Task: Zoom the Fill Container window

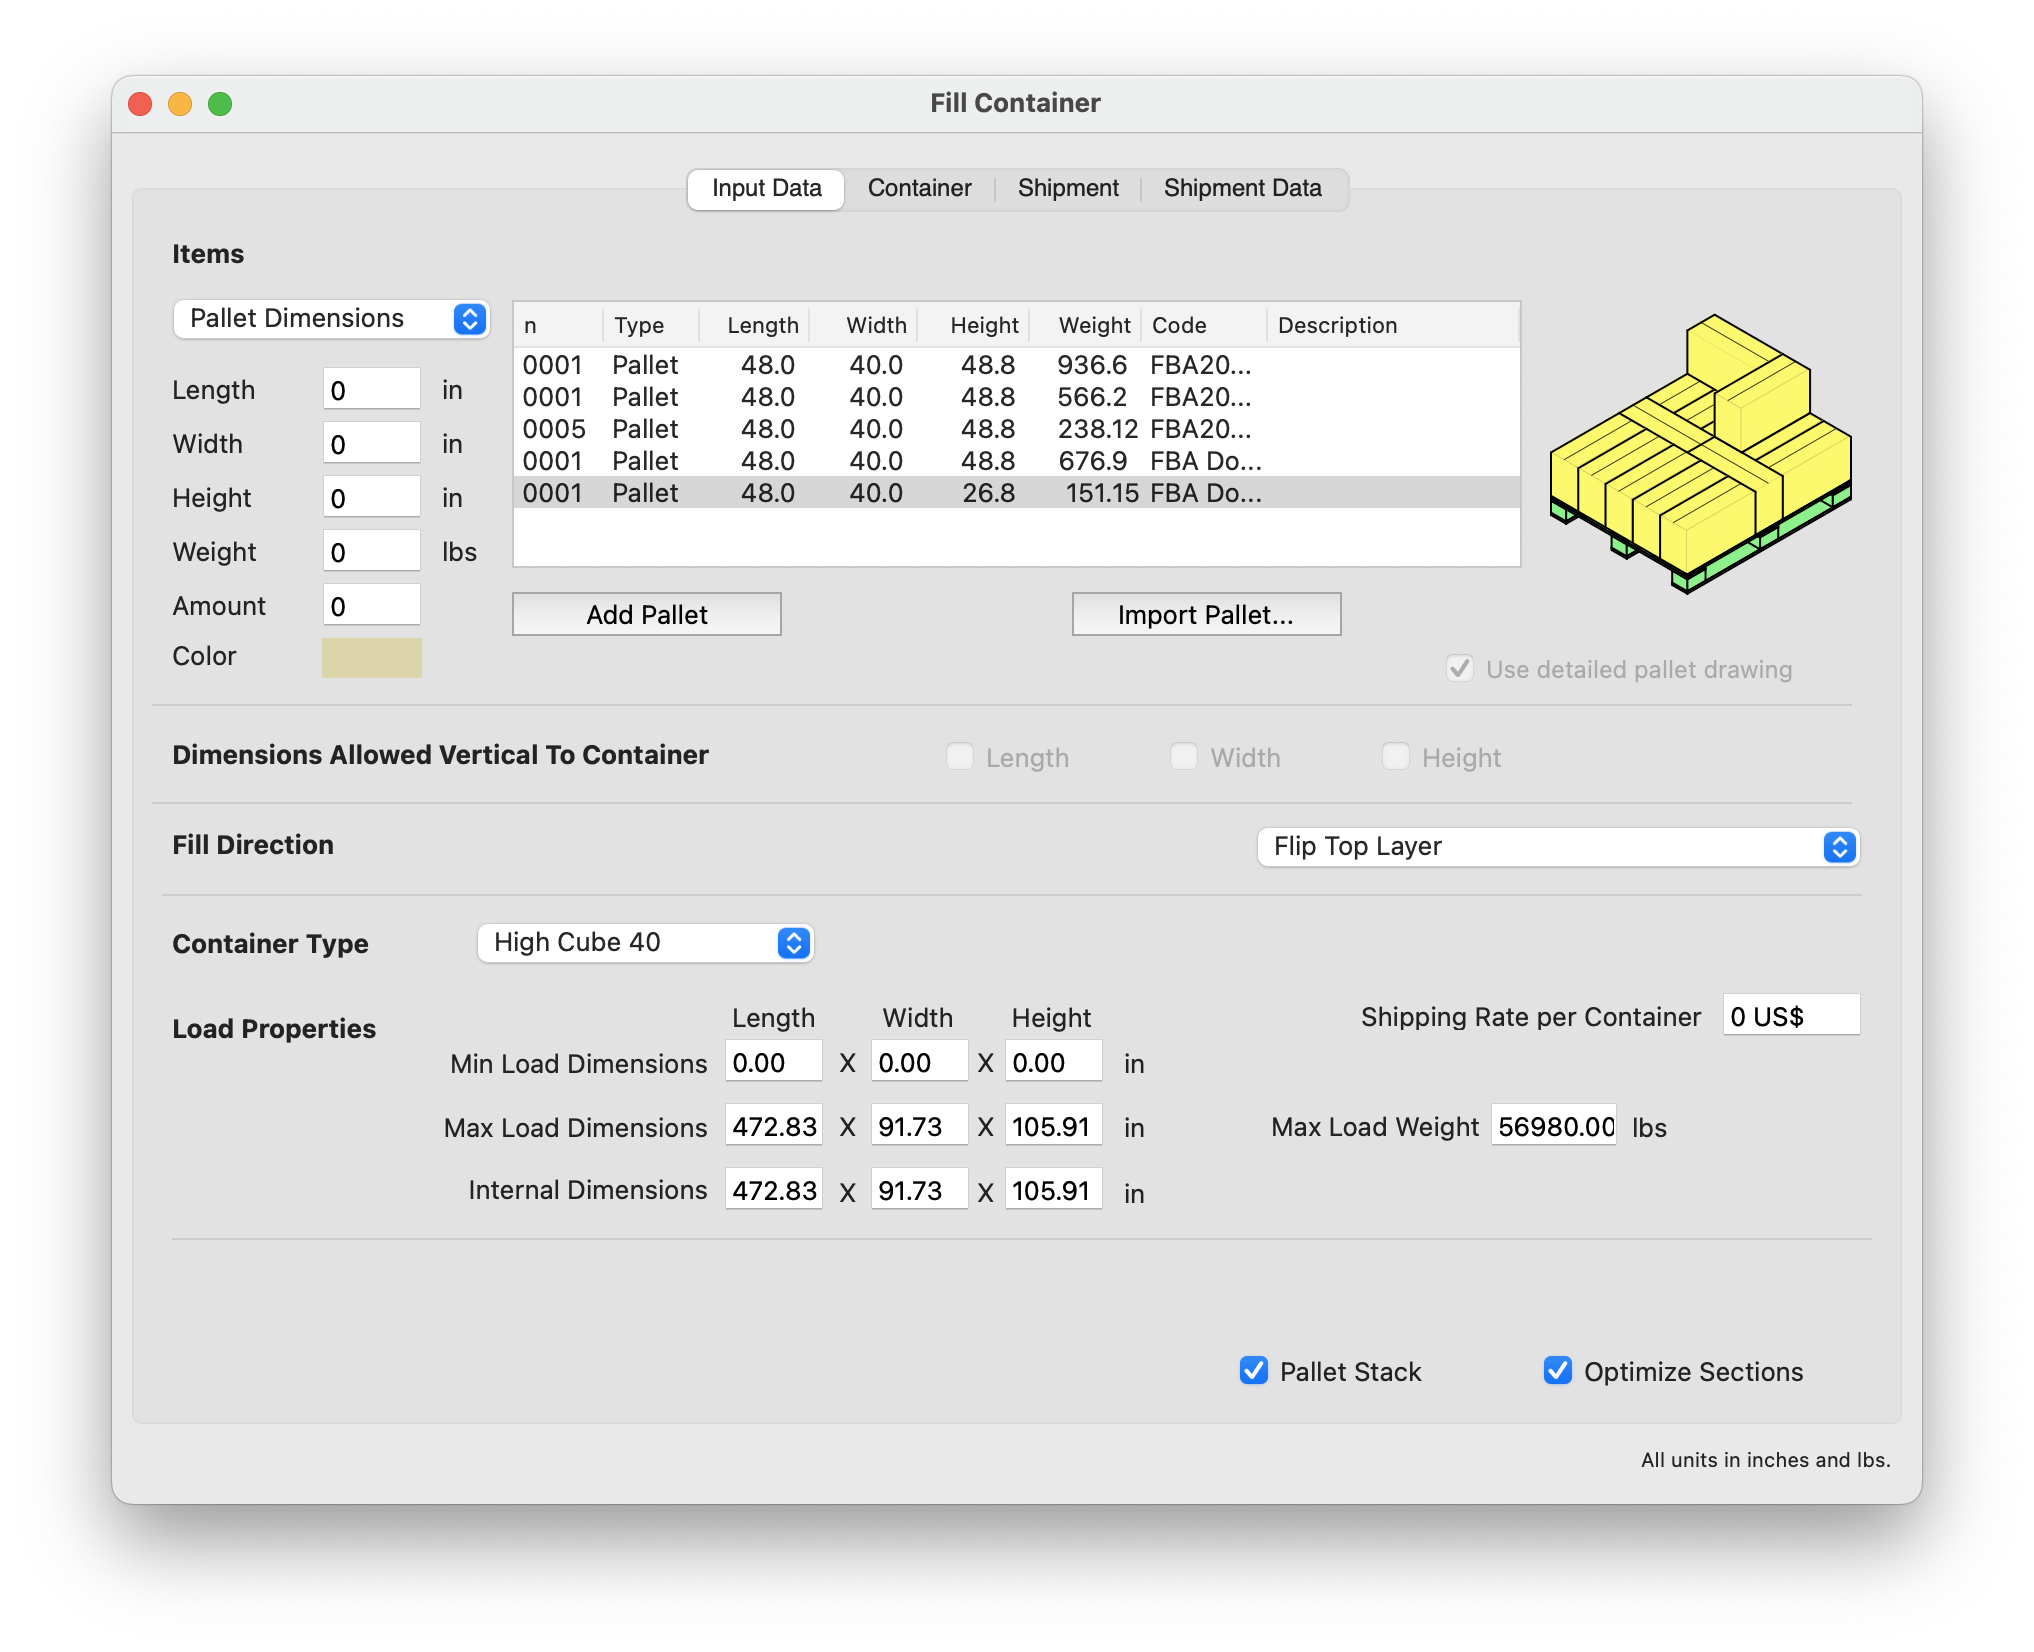Action: [x=220, y=104]
